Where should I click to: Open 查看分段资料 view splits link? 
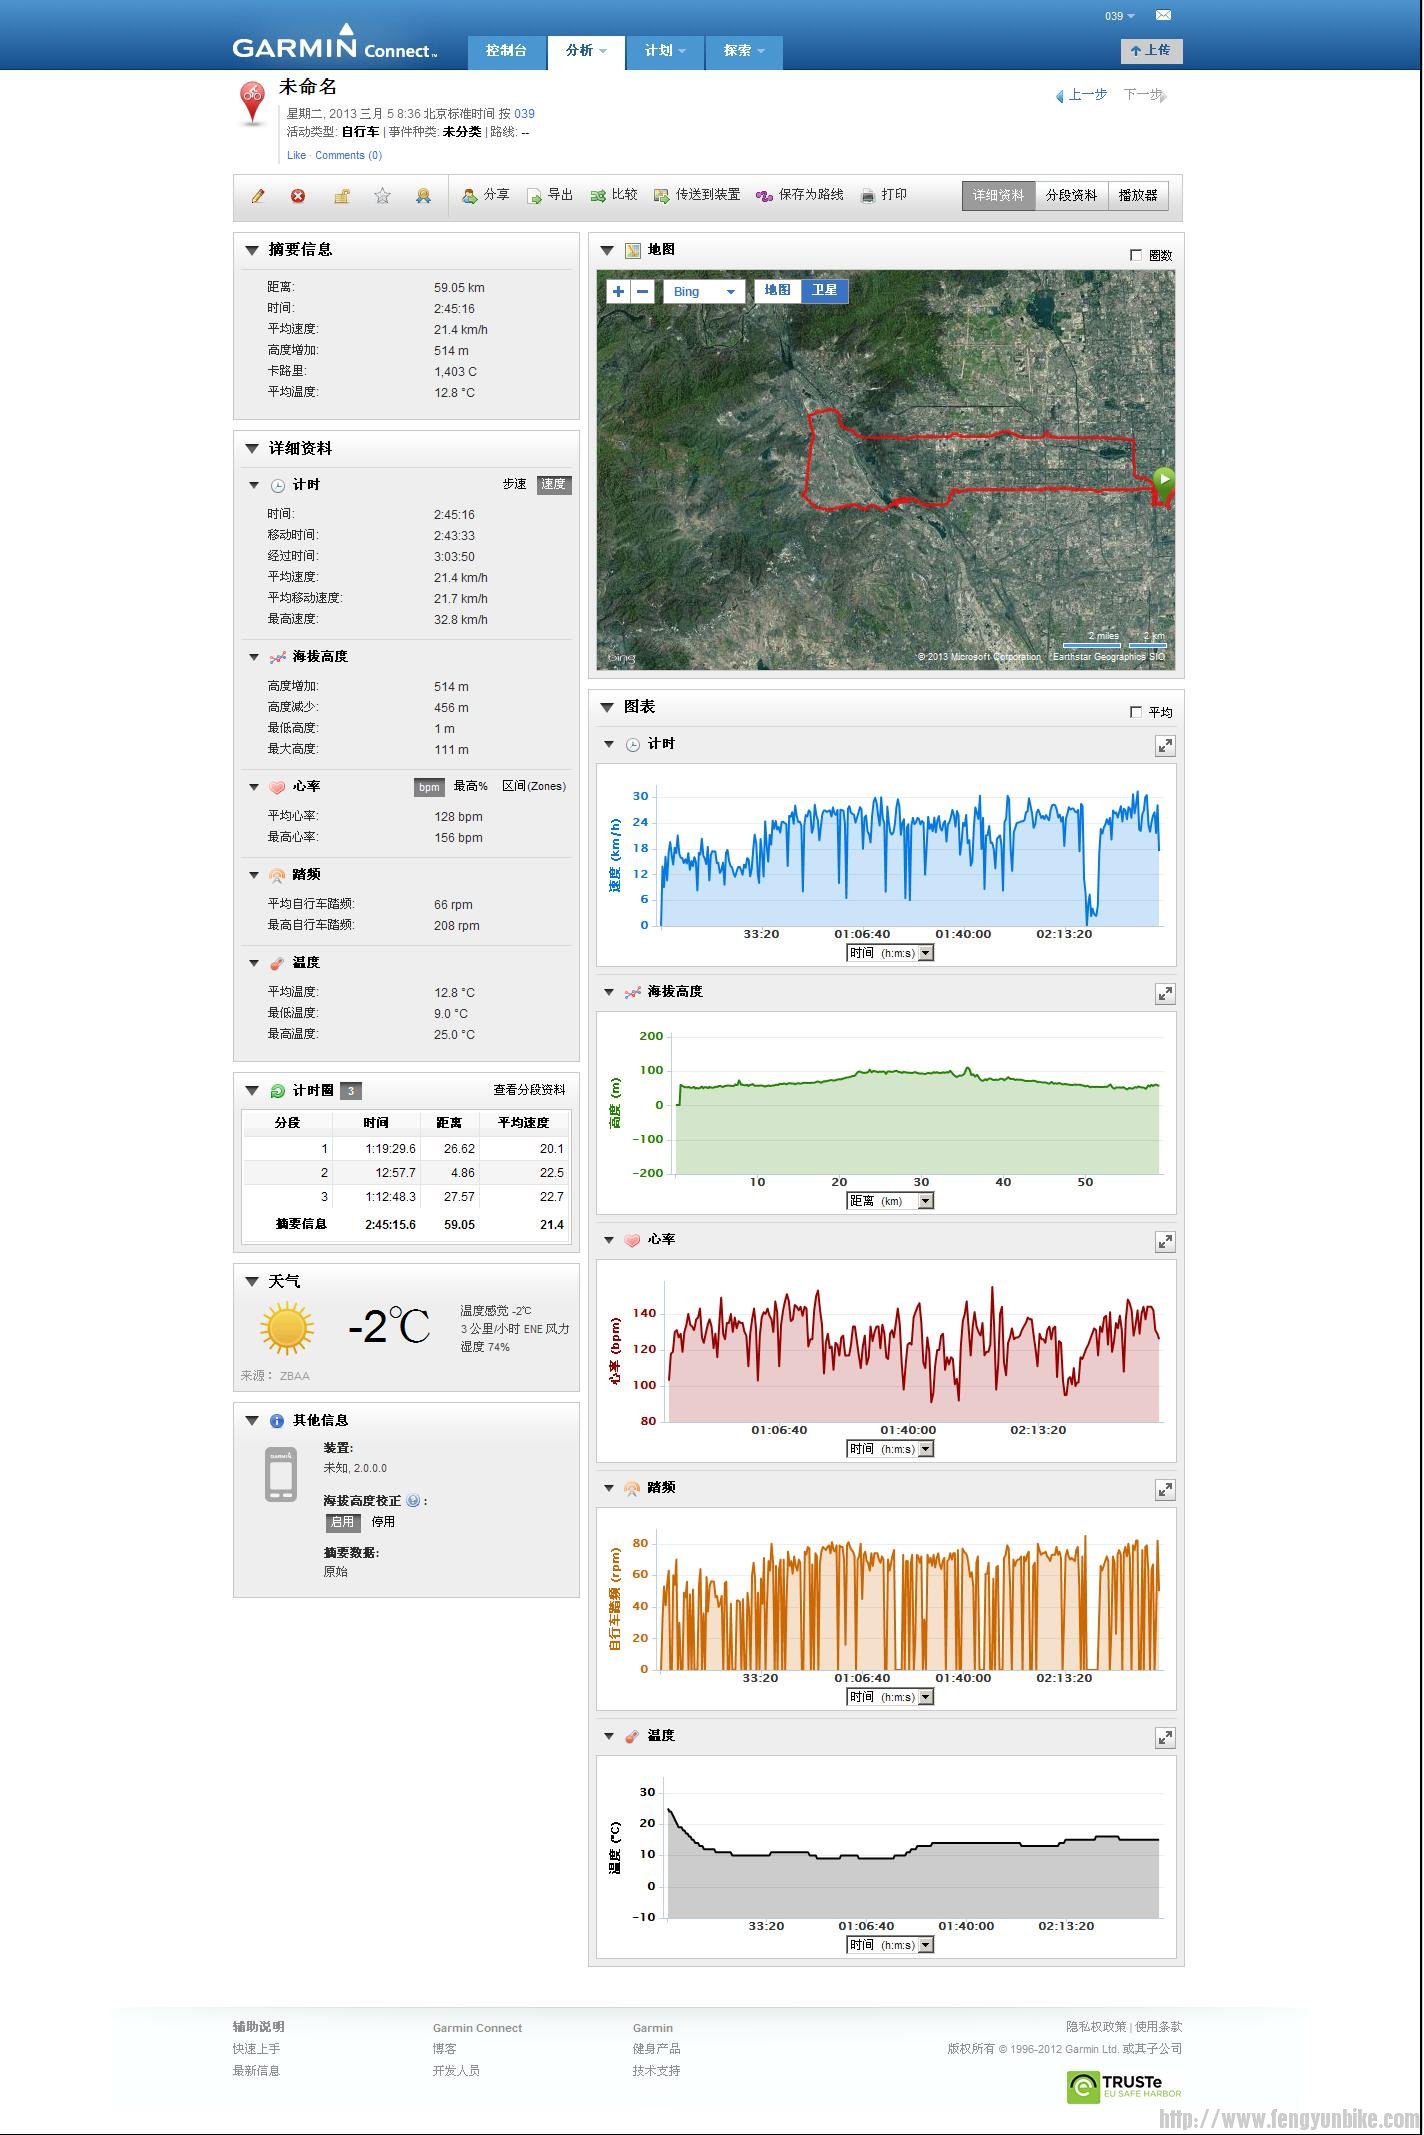pyautogui.click(x=529, y=1090)
